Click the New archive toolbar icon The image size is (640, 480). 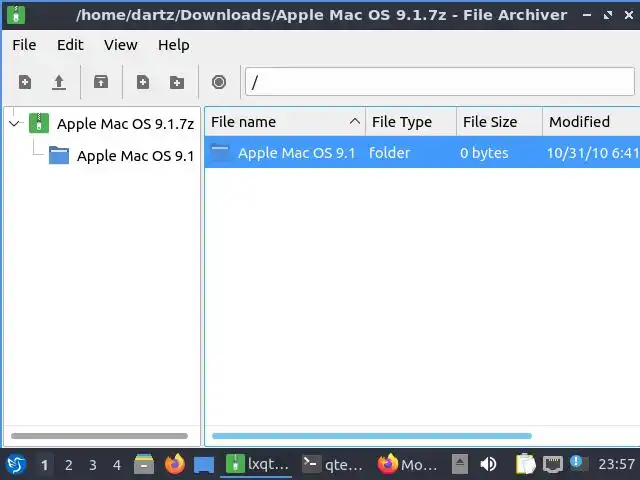(x=25, y=82)
